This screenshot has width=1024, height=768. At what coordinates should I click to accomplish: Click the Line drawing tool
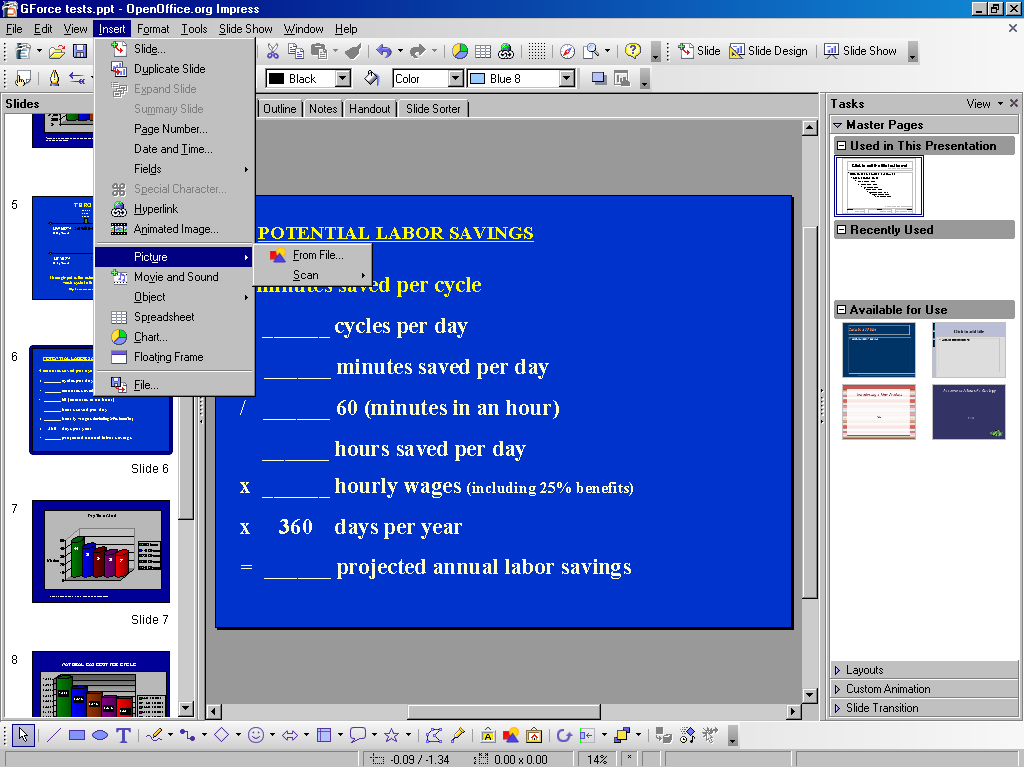54,735
